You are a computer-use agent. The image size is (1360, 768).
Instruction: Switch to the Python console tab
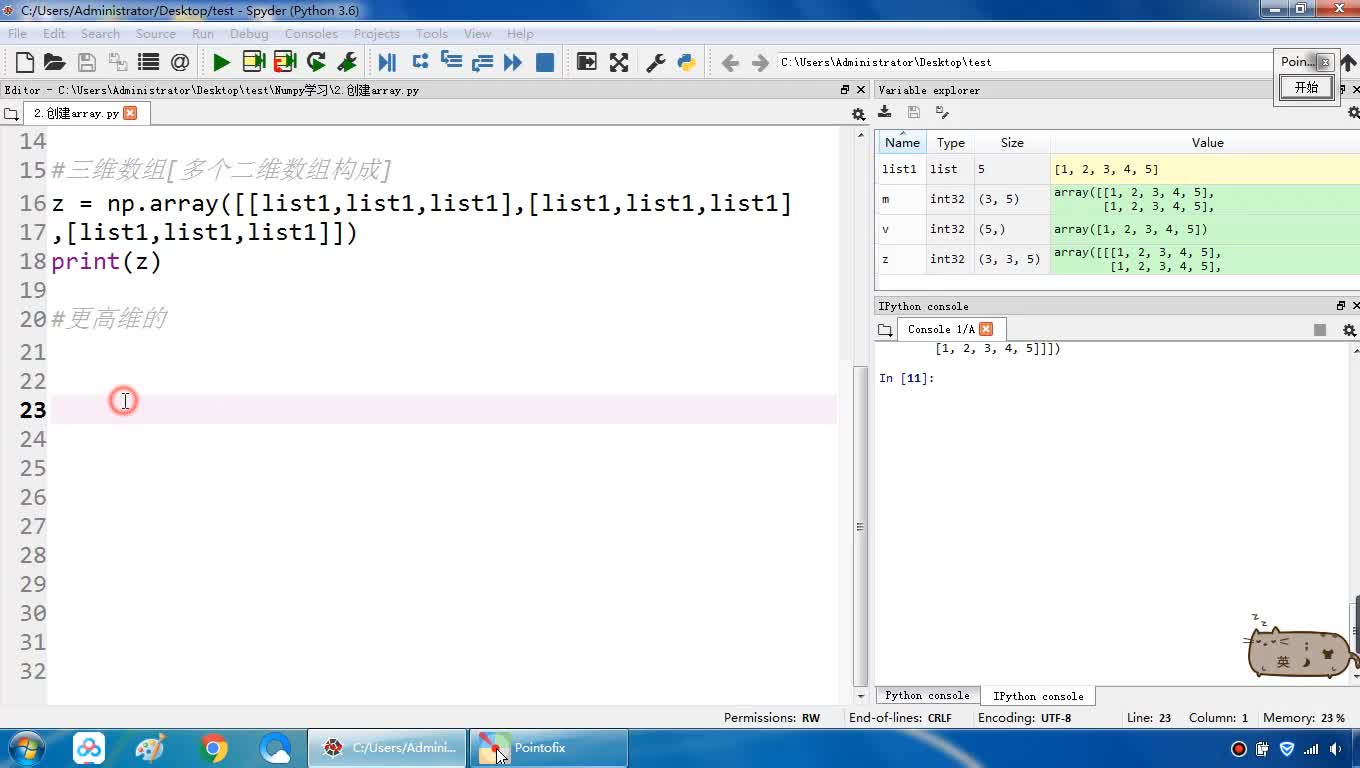coord(926,696)
